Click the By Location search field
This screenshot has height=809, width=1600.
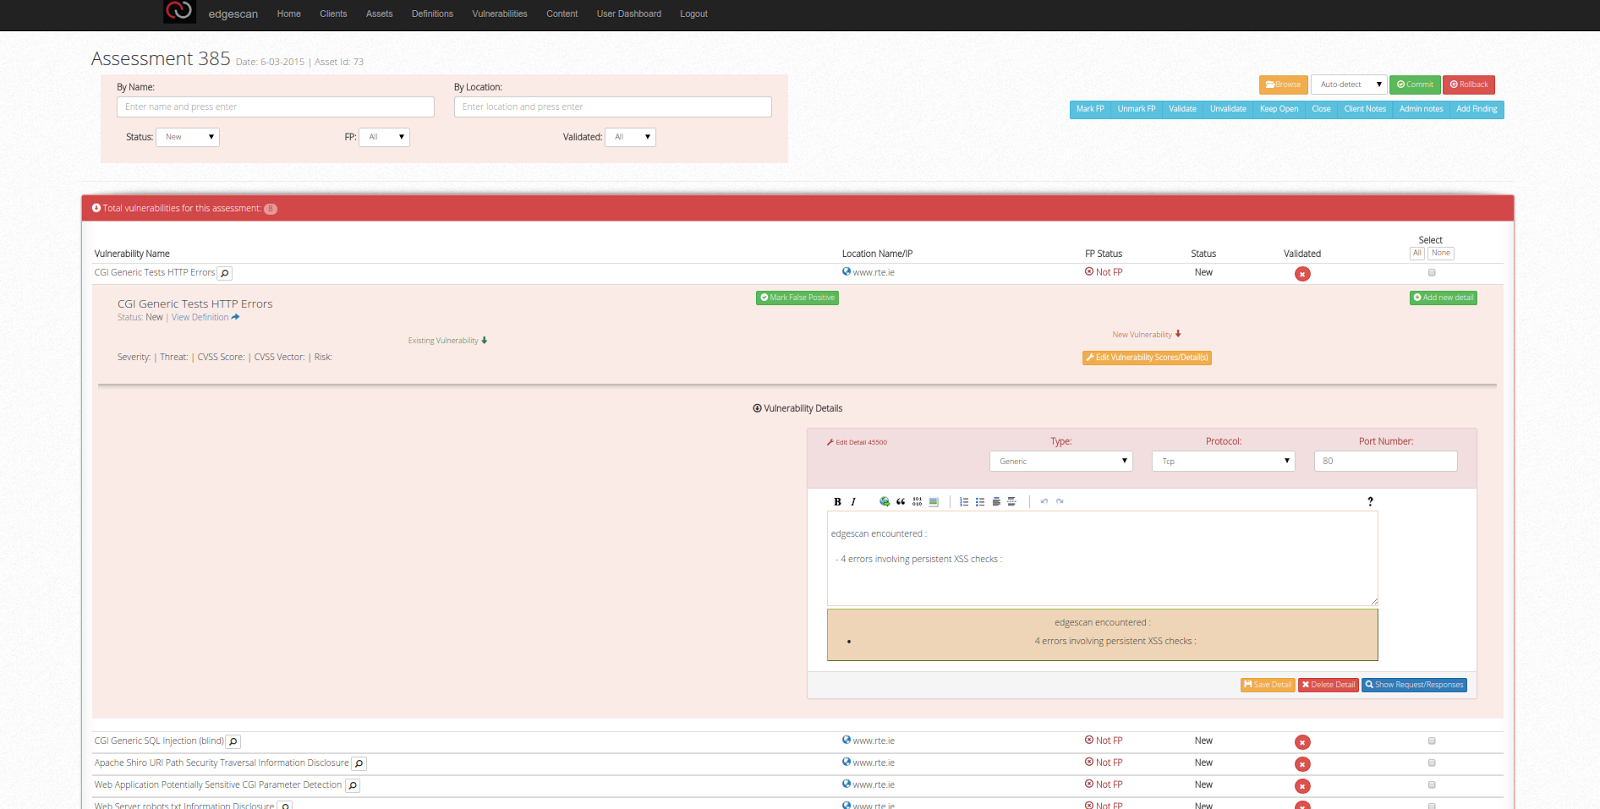click(x=613, y=107)
